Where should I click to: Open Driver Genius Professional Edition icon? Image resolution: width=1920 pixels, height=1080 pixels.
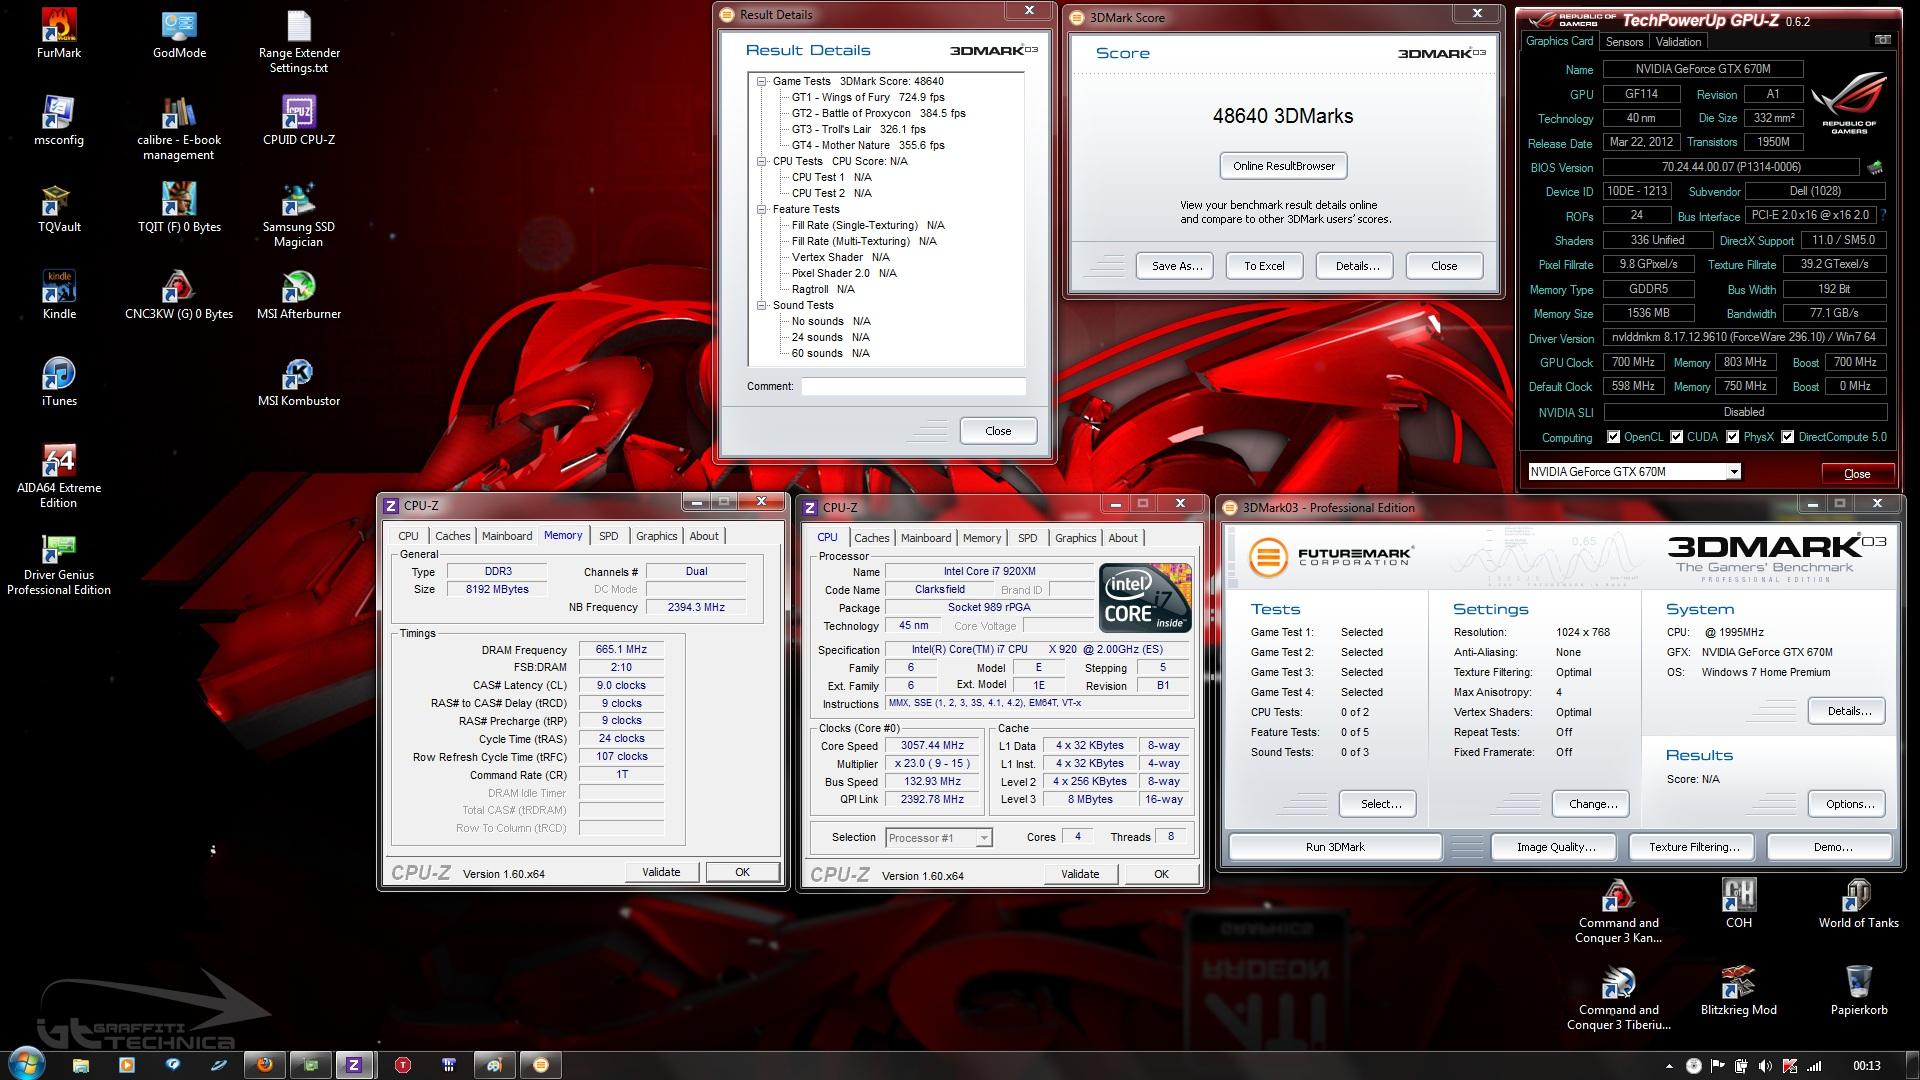click(59, 563)
